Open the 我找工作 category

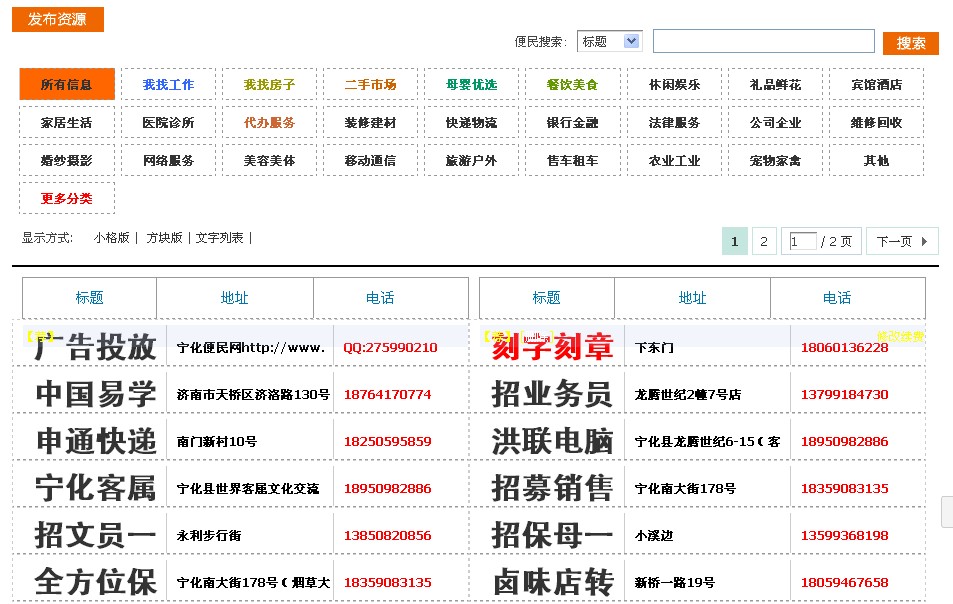point(168,84)
